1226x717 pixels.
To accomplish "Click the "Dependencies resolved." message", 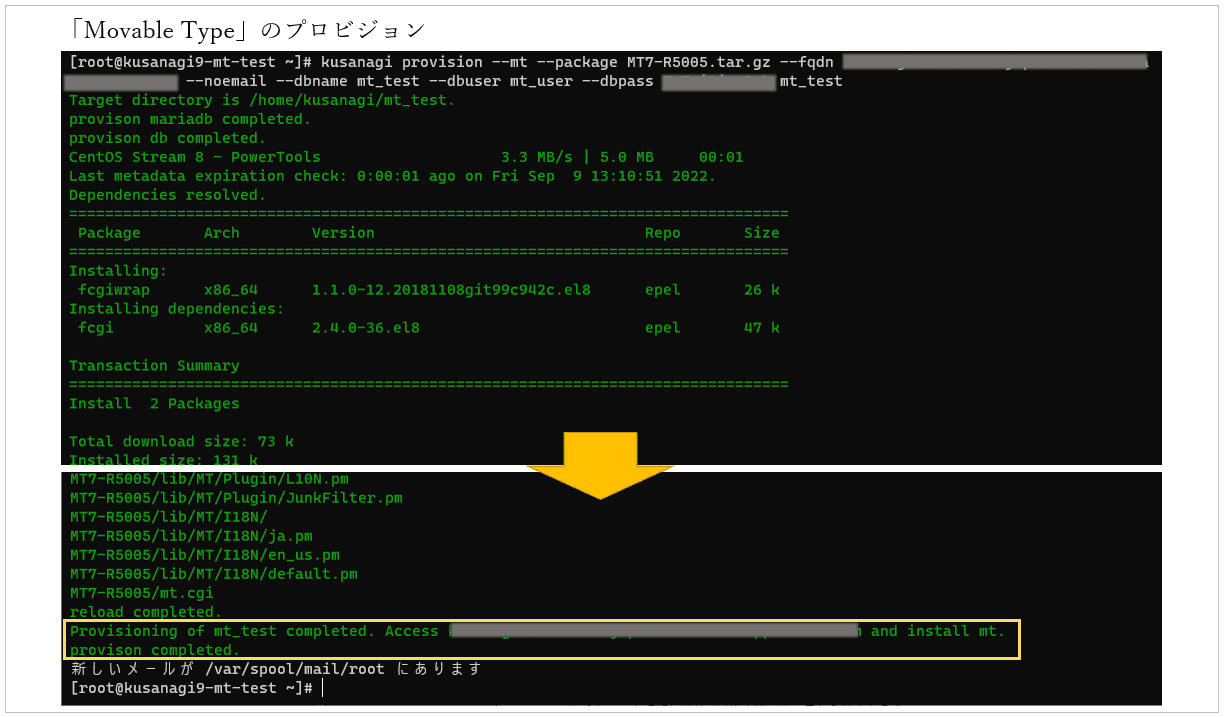I will coord(167,195).
